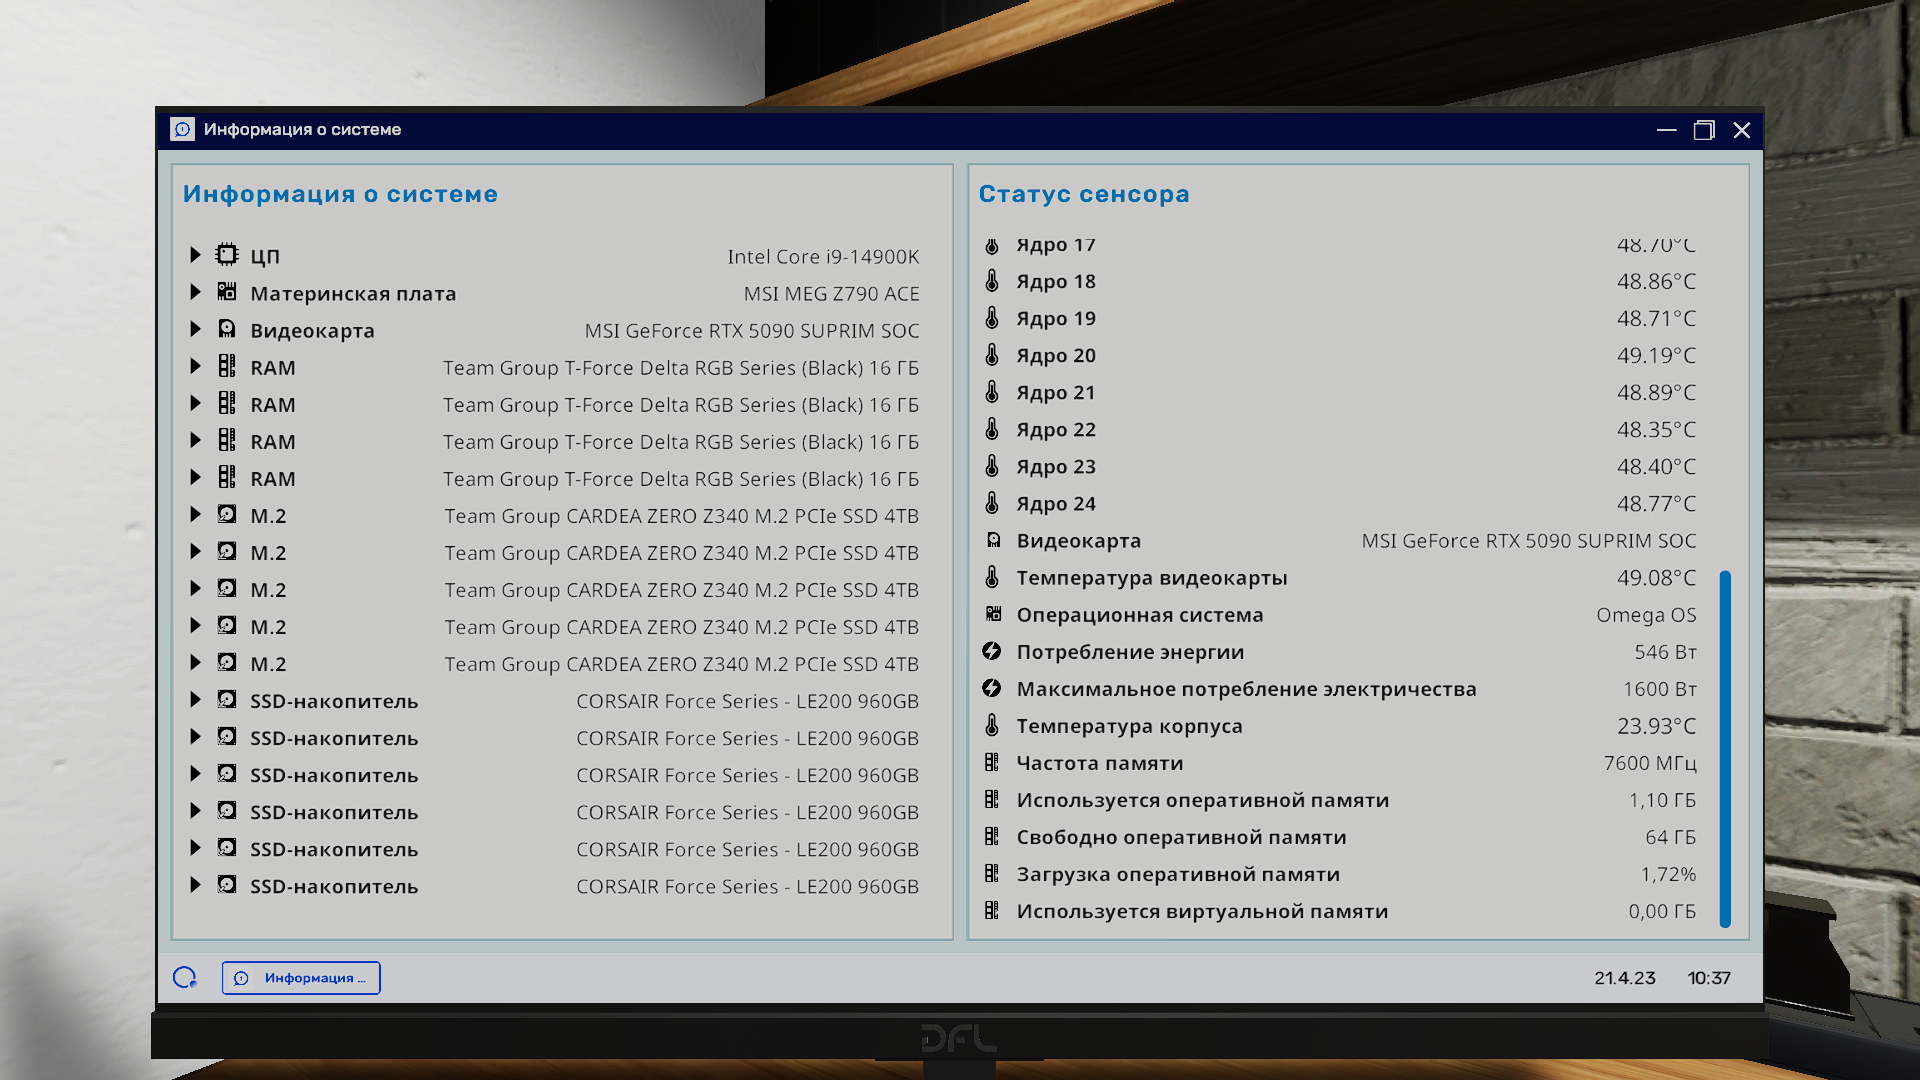Click the memory icon beside Загрузка оперативной памяти

tap(992, 873)
